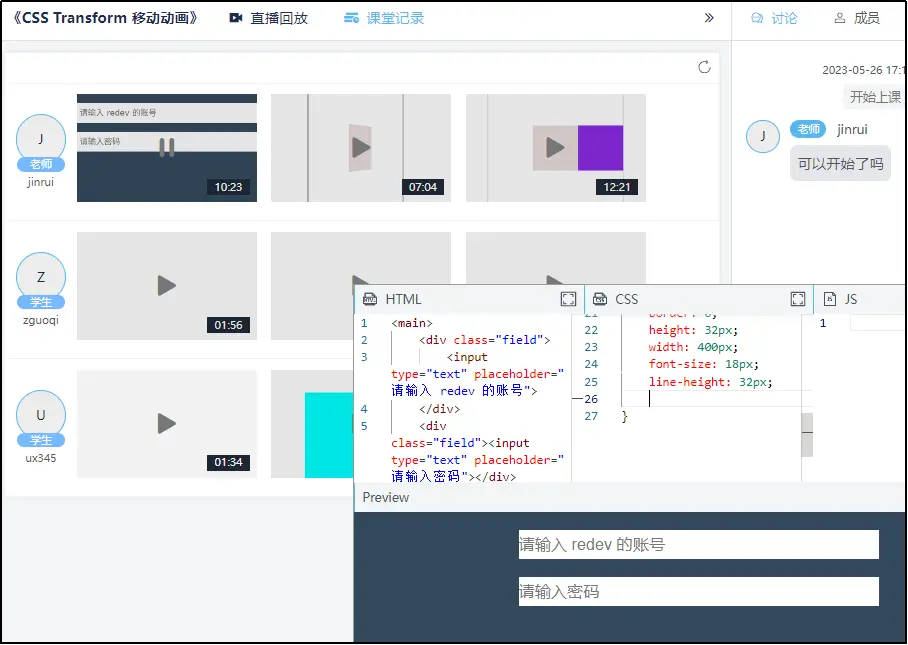The width and height of the screenshot is (908, 645).
Task: Collapse the sidebar with the double-chevron
Action: pyautogui.click(x=709, y=18)
